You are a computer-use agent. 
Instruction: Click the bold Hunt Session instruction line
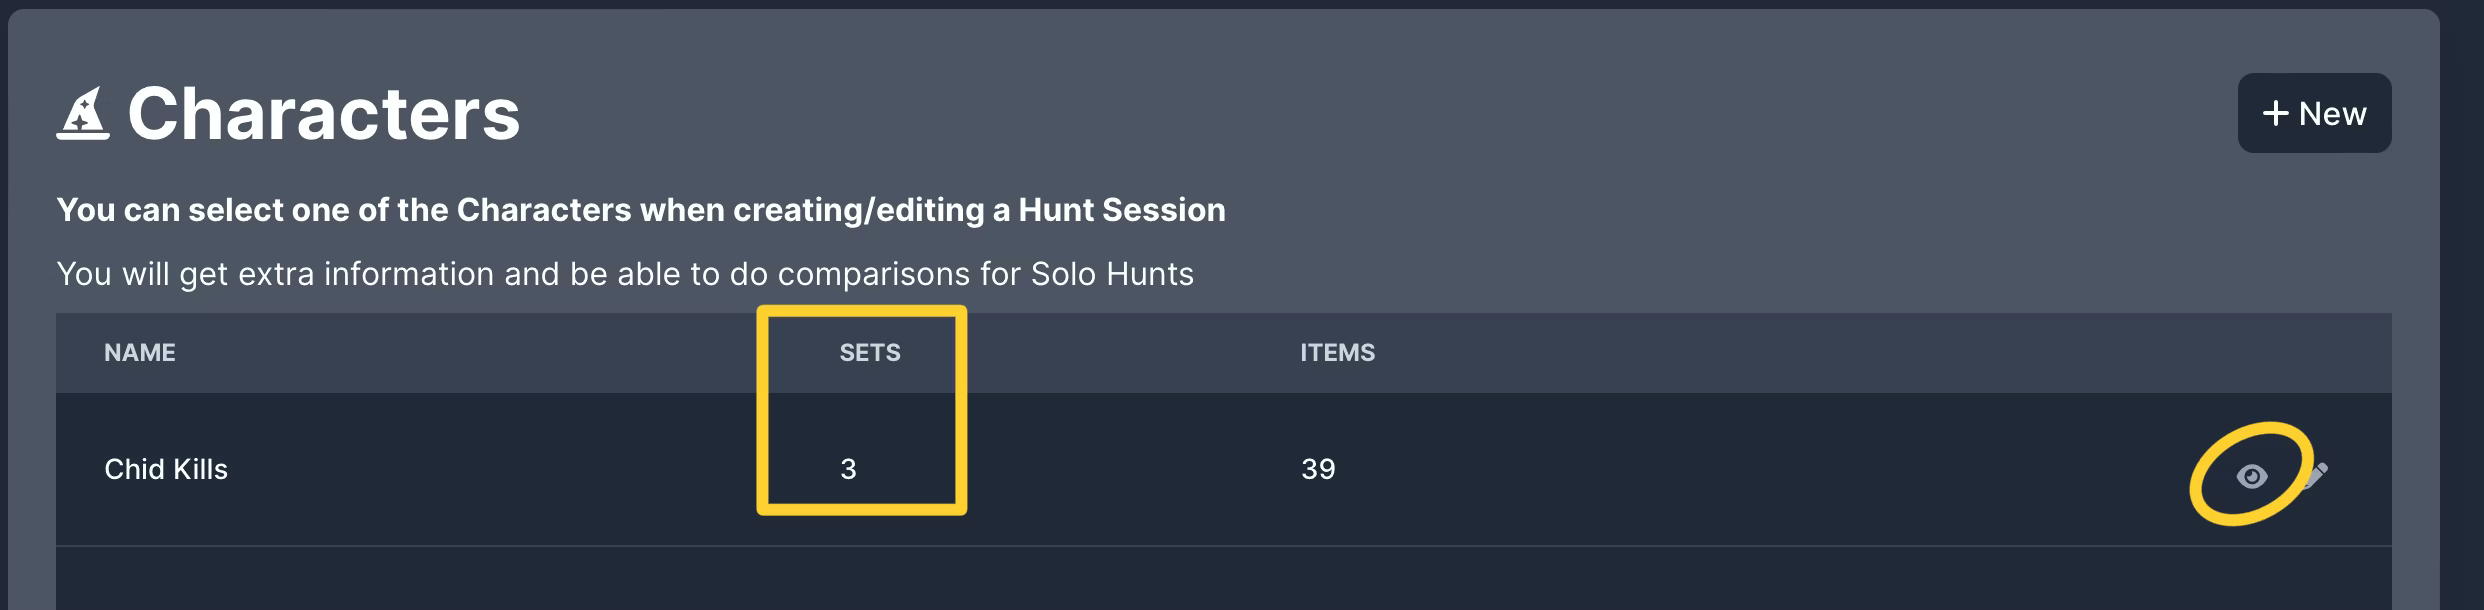tap(641, 210)
